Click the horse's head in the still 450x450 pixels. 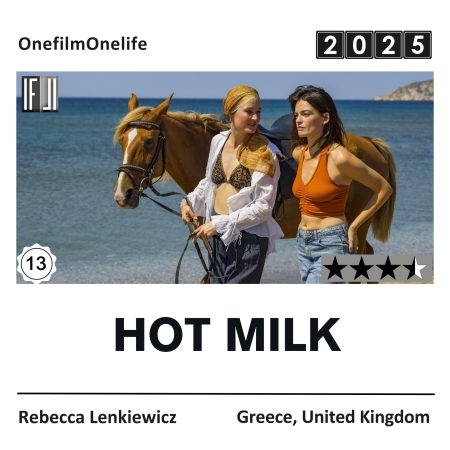pyautogui.click(x=142, y=152)
